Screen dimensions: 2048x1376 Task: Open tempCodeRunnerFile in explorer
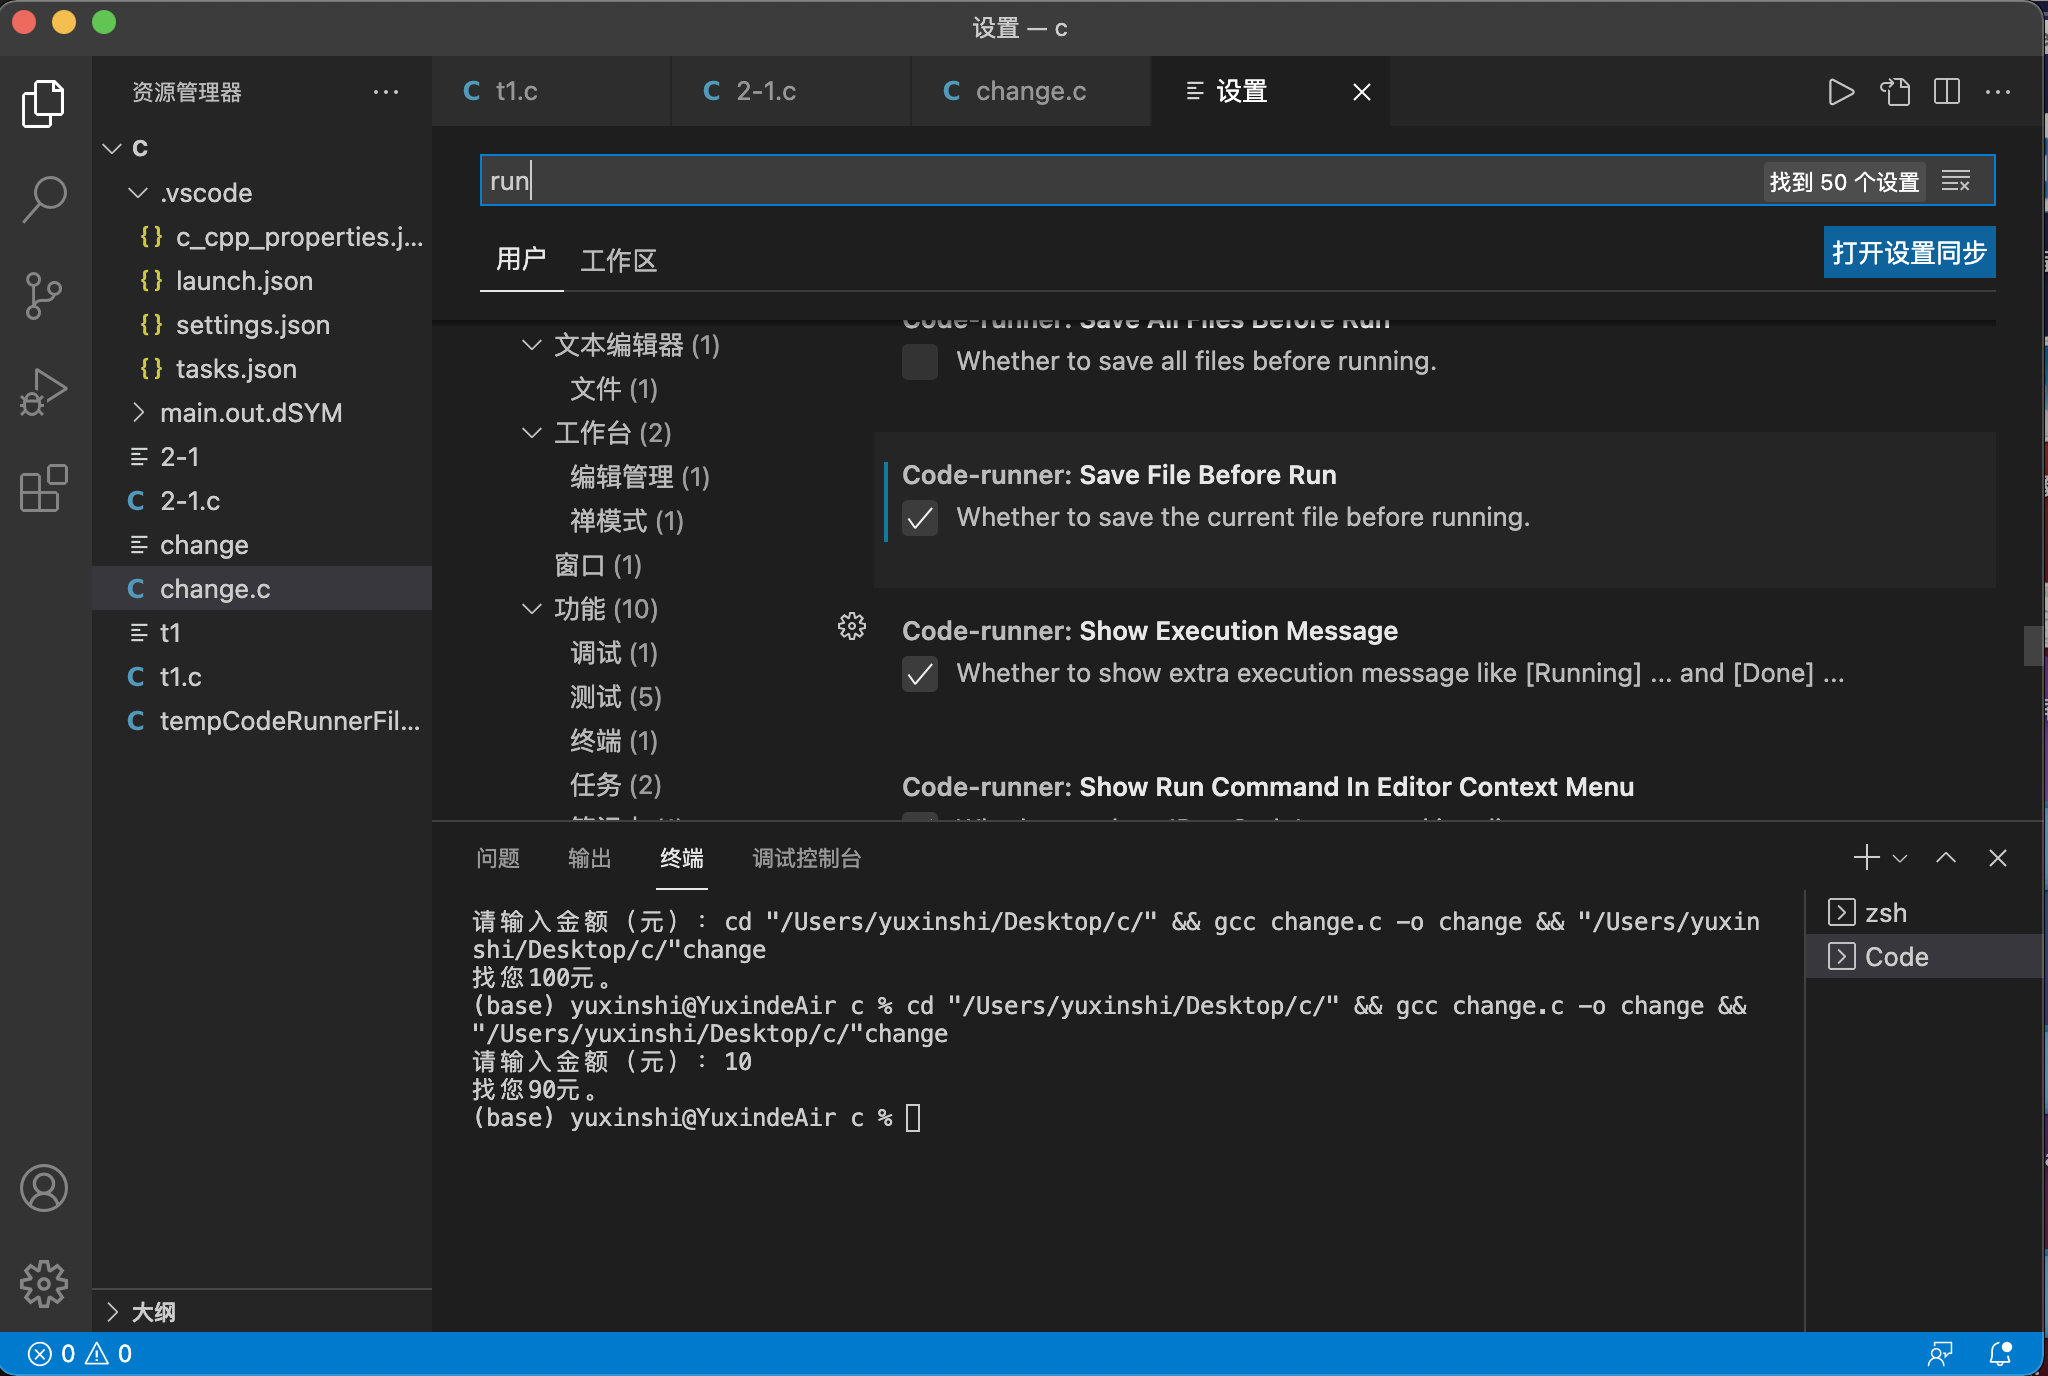(262, 720)
